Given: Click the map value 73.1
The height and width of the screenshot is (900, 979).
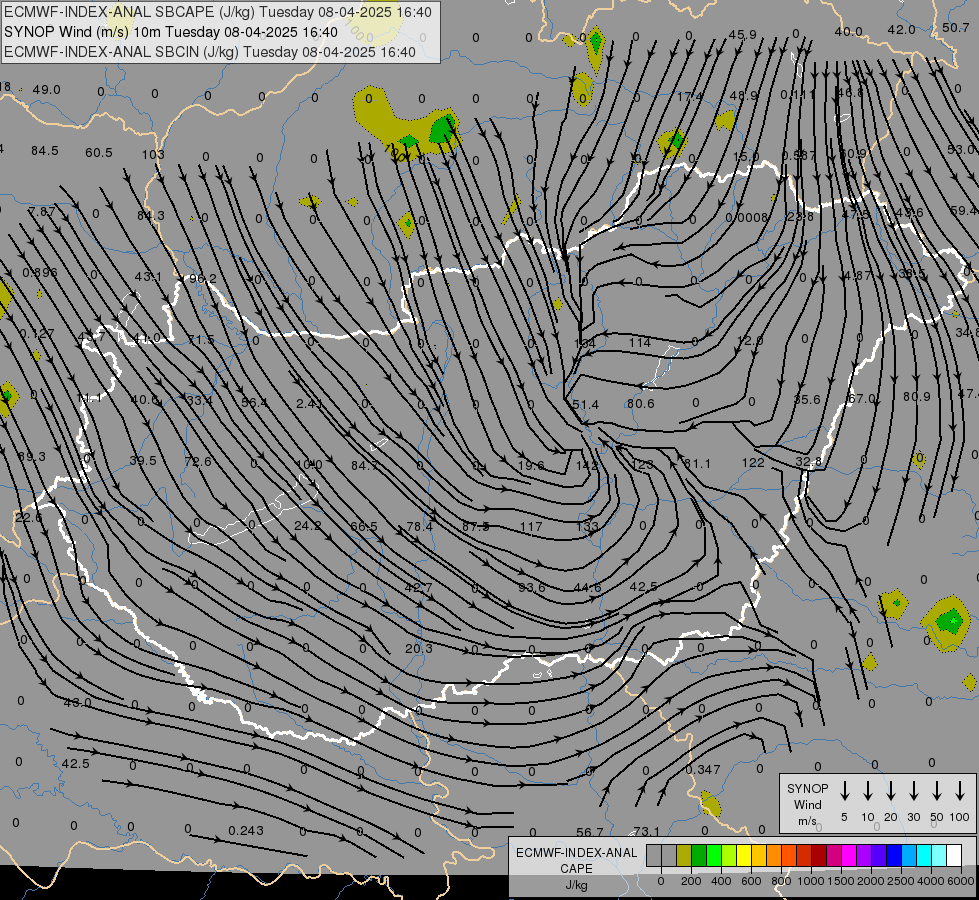Looking at the screenshot, I should (x=646, y=831).
